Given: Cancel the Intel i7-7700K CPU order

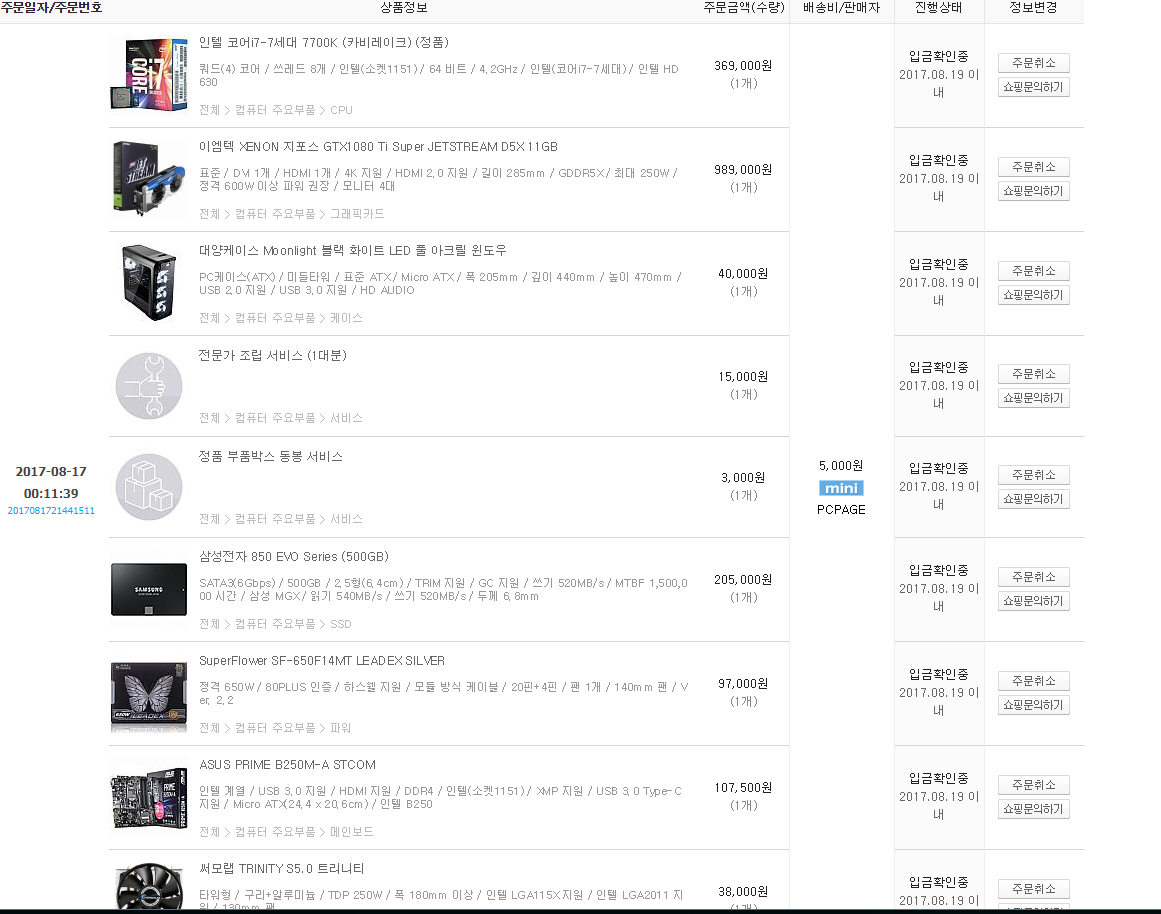Looking at the screenshot, I should 1034,63.
